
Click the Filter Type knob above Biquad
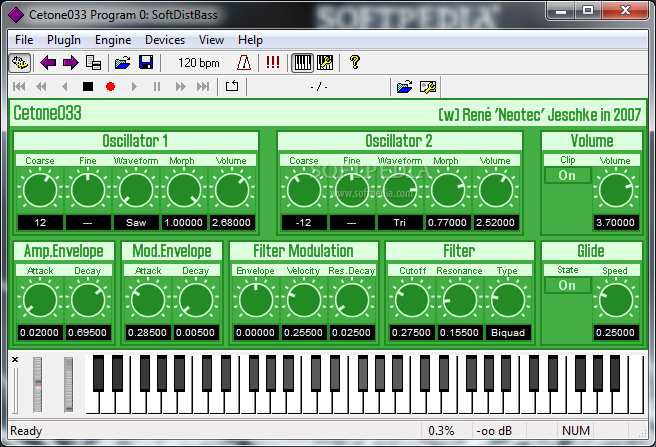pos(508,300)
